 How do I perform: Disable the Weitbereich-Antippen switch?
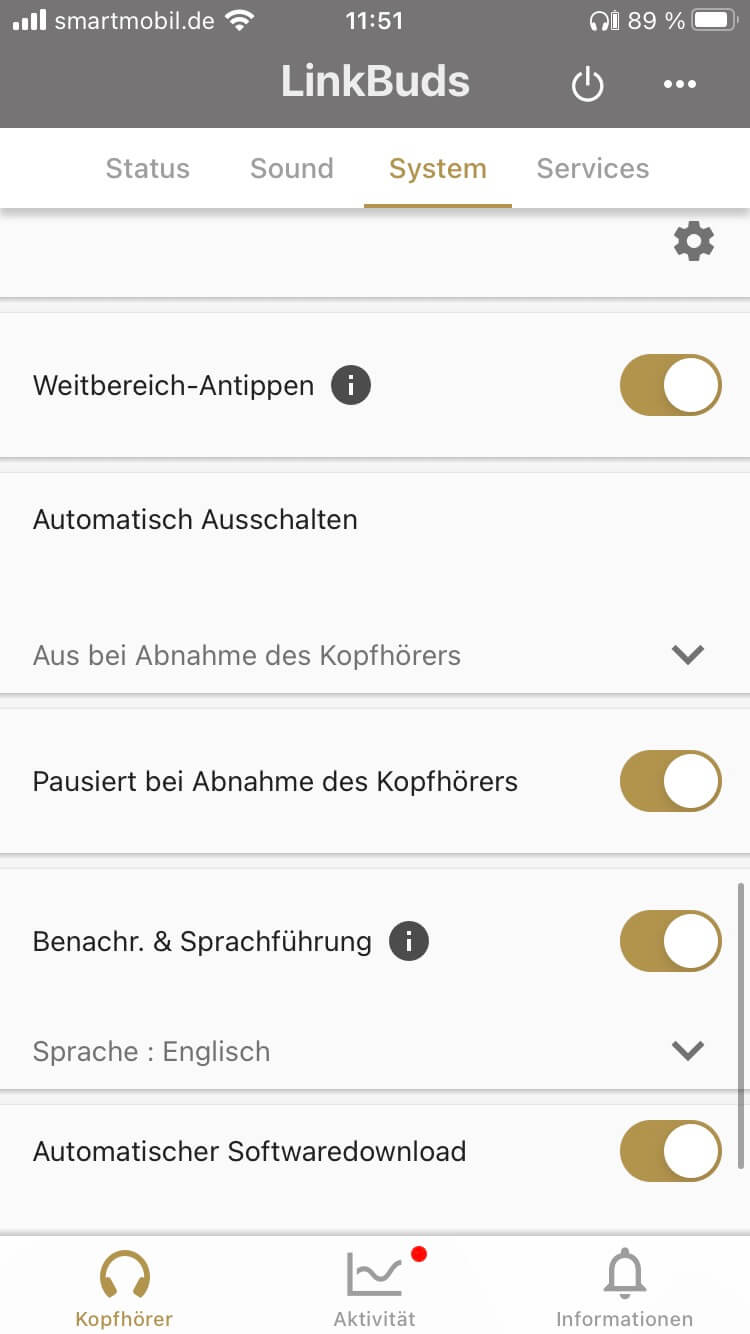click(670, 385)
